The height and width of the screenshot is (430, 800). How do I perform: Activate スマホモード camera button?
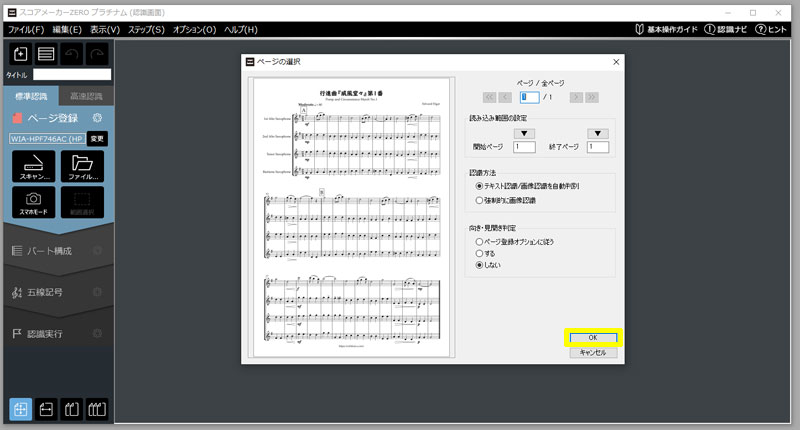34,202
